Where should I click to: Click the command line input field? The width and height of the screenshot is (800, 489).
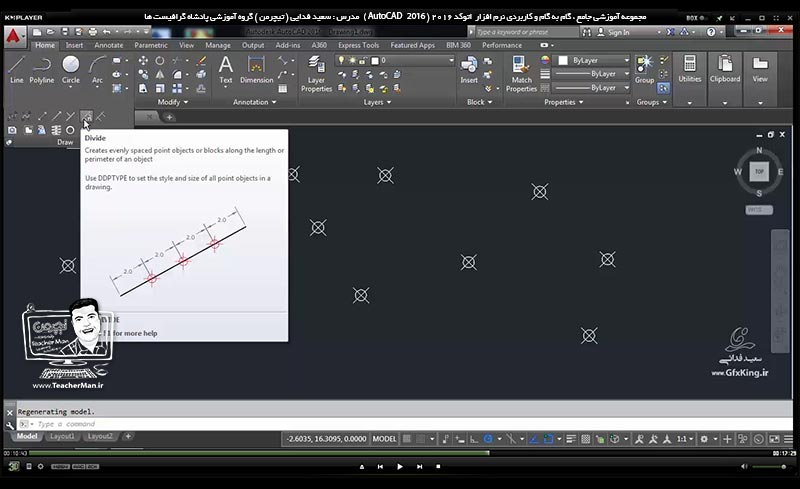click(405, 424)
